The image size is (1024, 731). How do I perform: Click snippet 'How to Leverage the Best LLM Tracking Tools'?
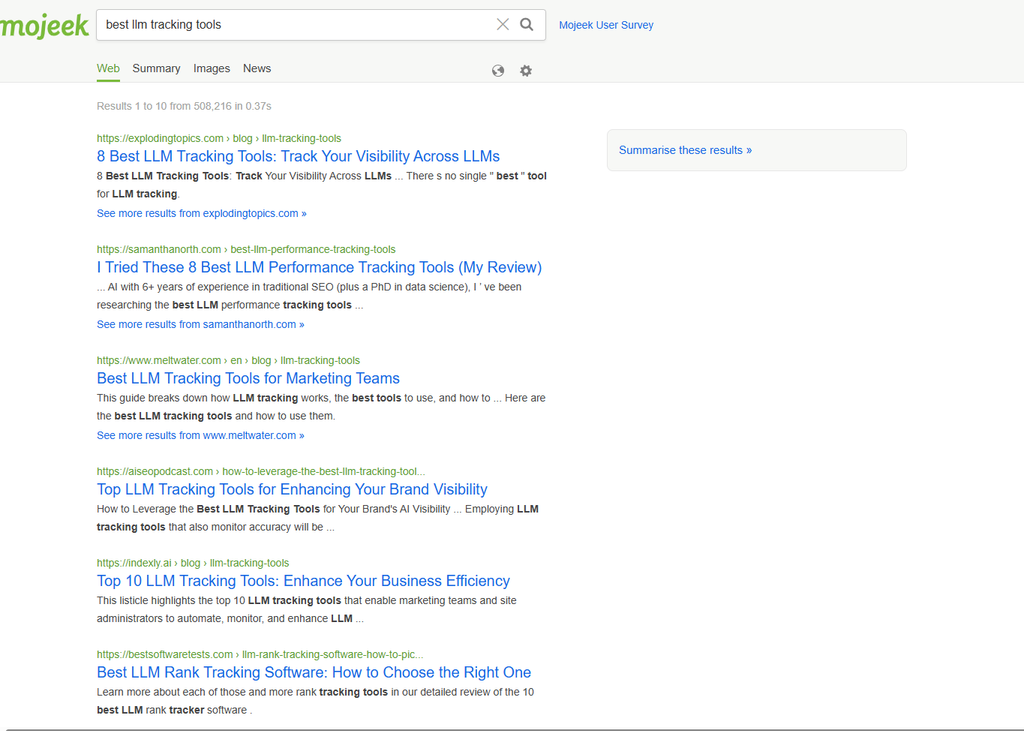[317, 518]
